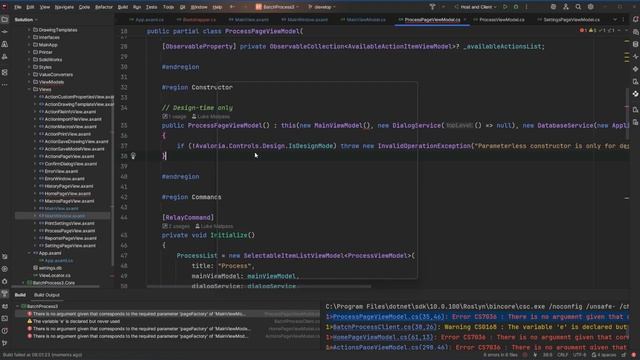The image size is (640, 360).
Task: Open the Navigate menu
Action: tap(64, 7)
